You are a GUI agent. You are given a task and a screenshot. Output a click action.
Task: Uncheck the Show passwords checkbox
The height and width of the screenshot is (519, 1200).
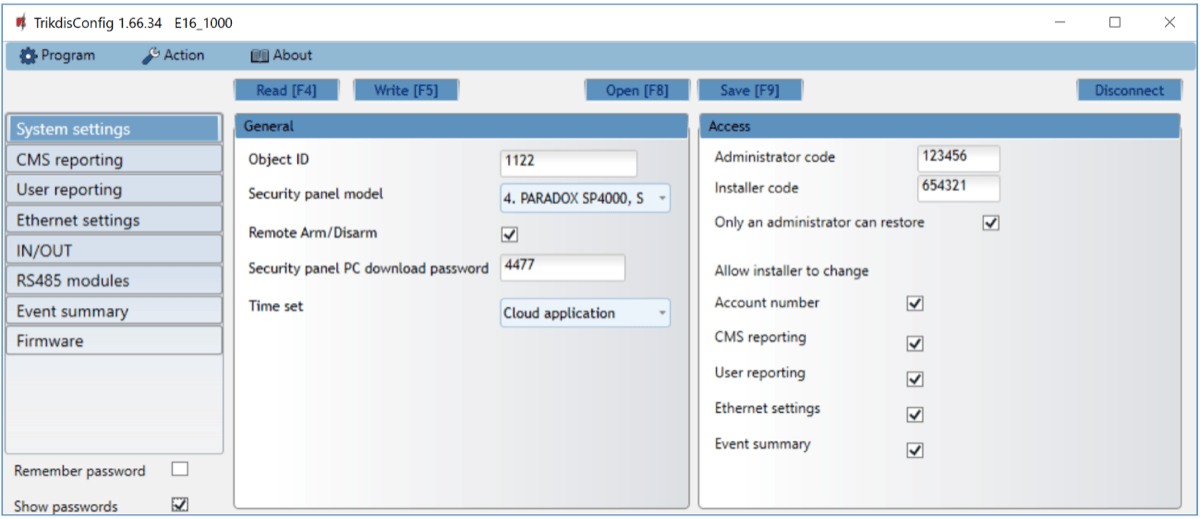point(180,504)
